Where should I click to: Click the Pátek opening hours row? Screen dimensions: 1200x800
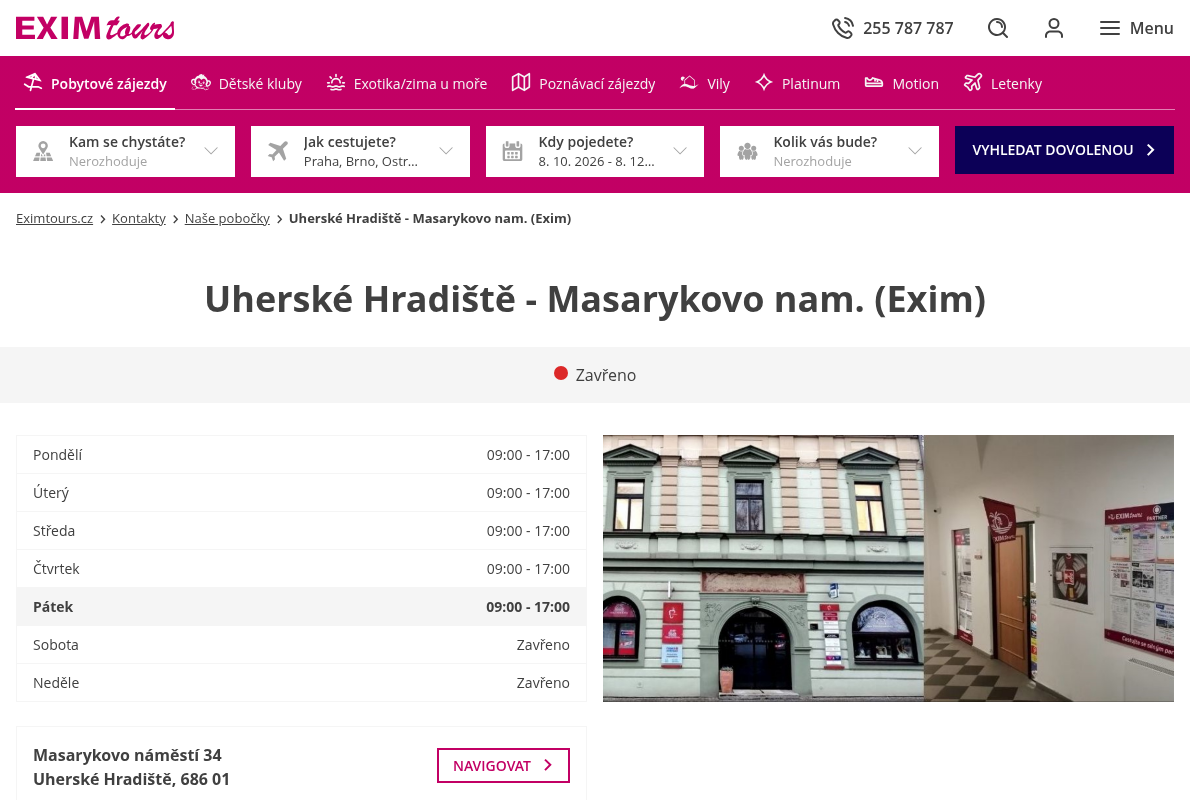click(x=301, y=607)
